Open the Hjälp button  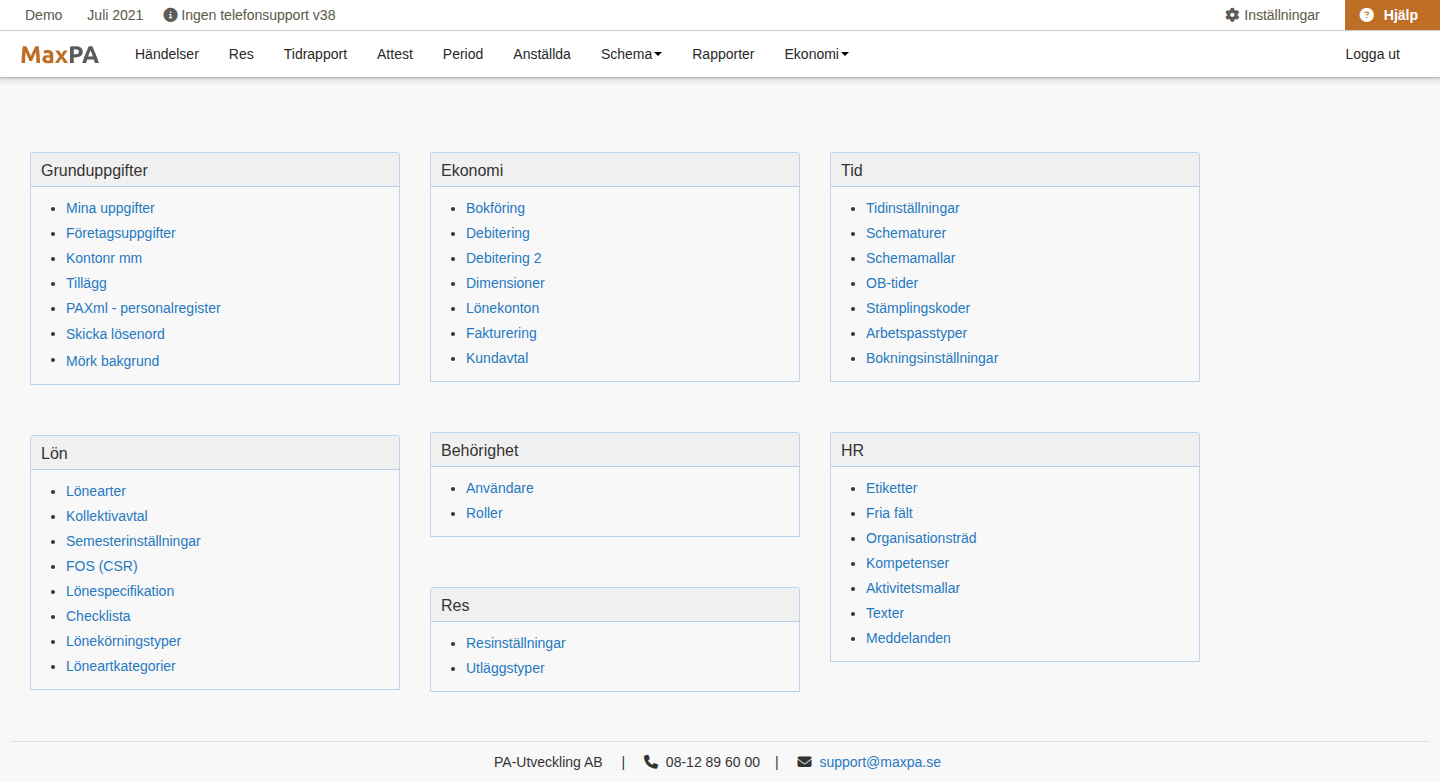(x=1392, y=15)
